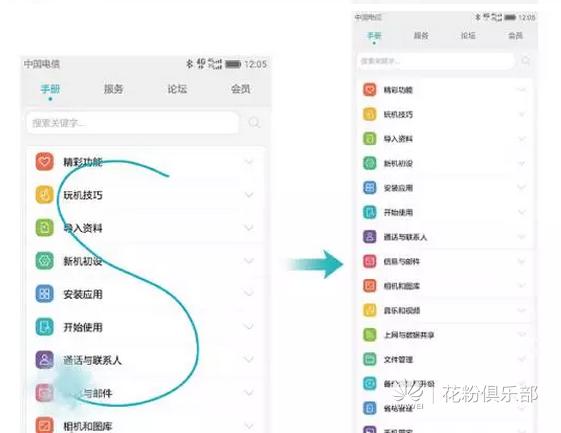Expand the 精彩功能 chevron in the left phone screen
The width and height of the screenshot is (561, 433).
tap(249, 162)
